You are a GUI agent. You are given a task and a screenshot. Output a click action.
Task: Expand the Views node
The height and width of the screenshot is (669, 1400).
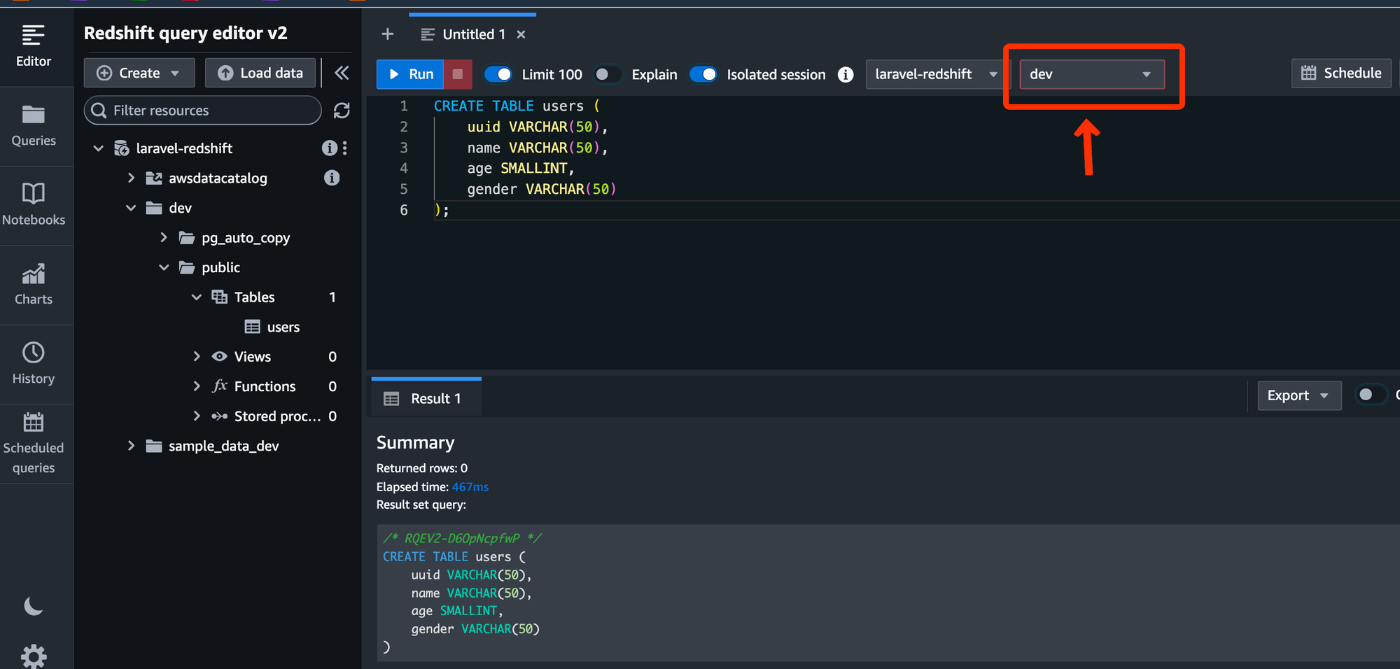point(197,357)
